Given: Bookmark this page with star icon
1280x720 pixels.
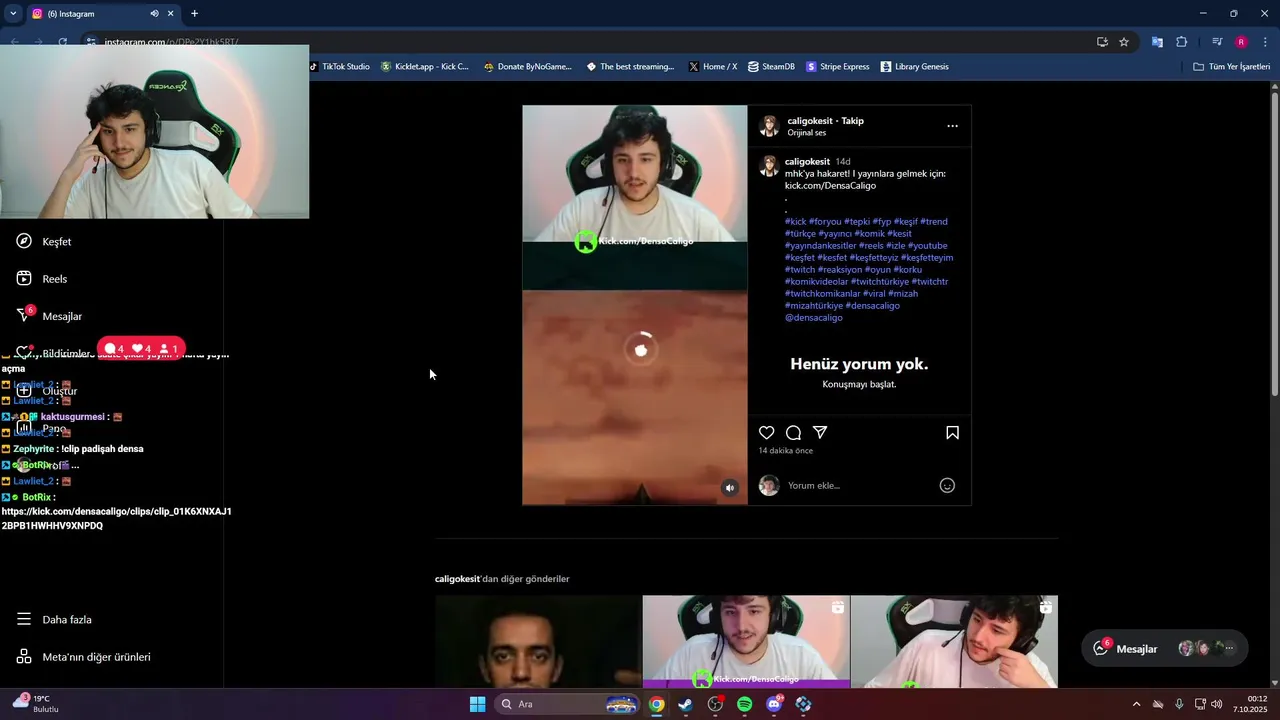Looking at the screenshot, I should click(x=1124, y=42).
